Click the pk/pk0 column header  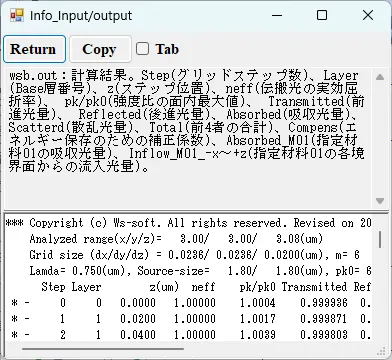tap(257, 287)
